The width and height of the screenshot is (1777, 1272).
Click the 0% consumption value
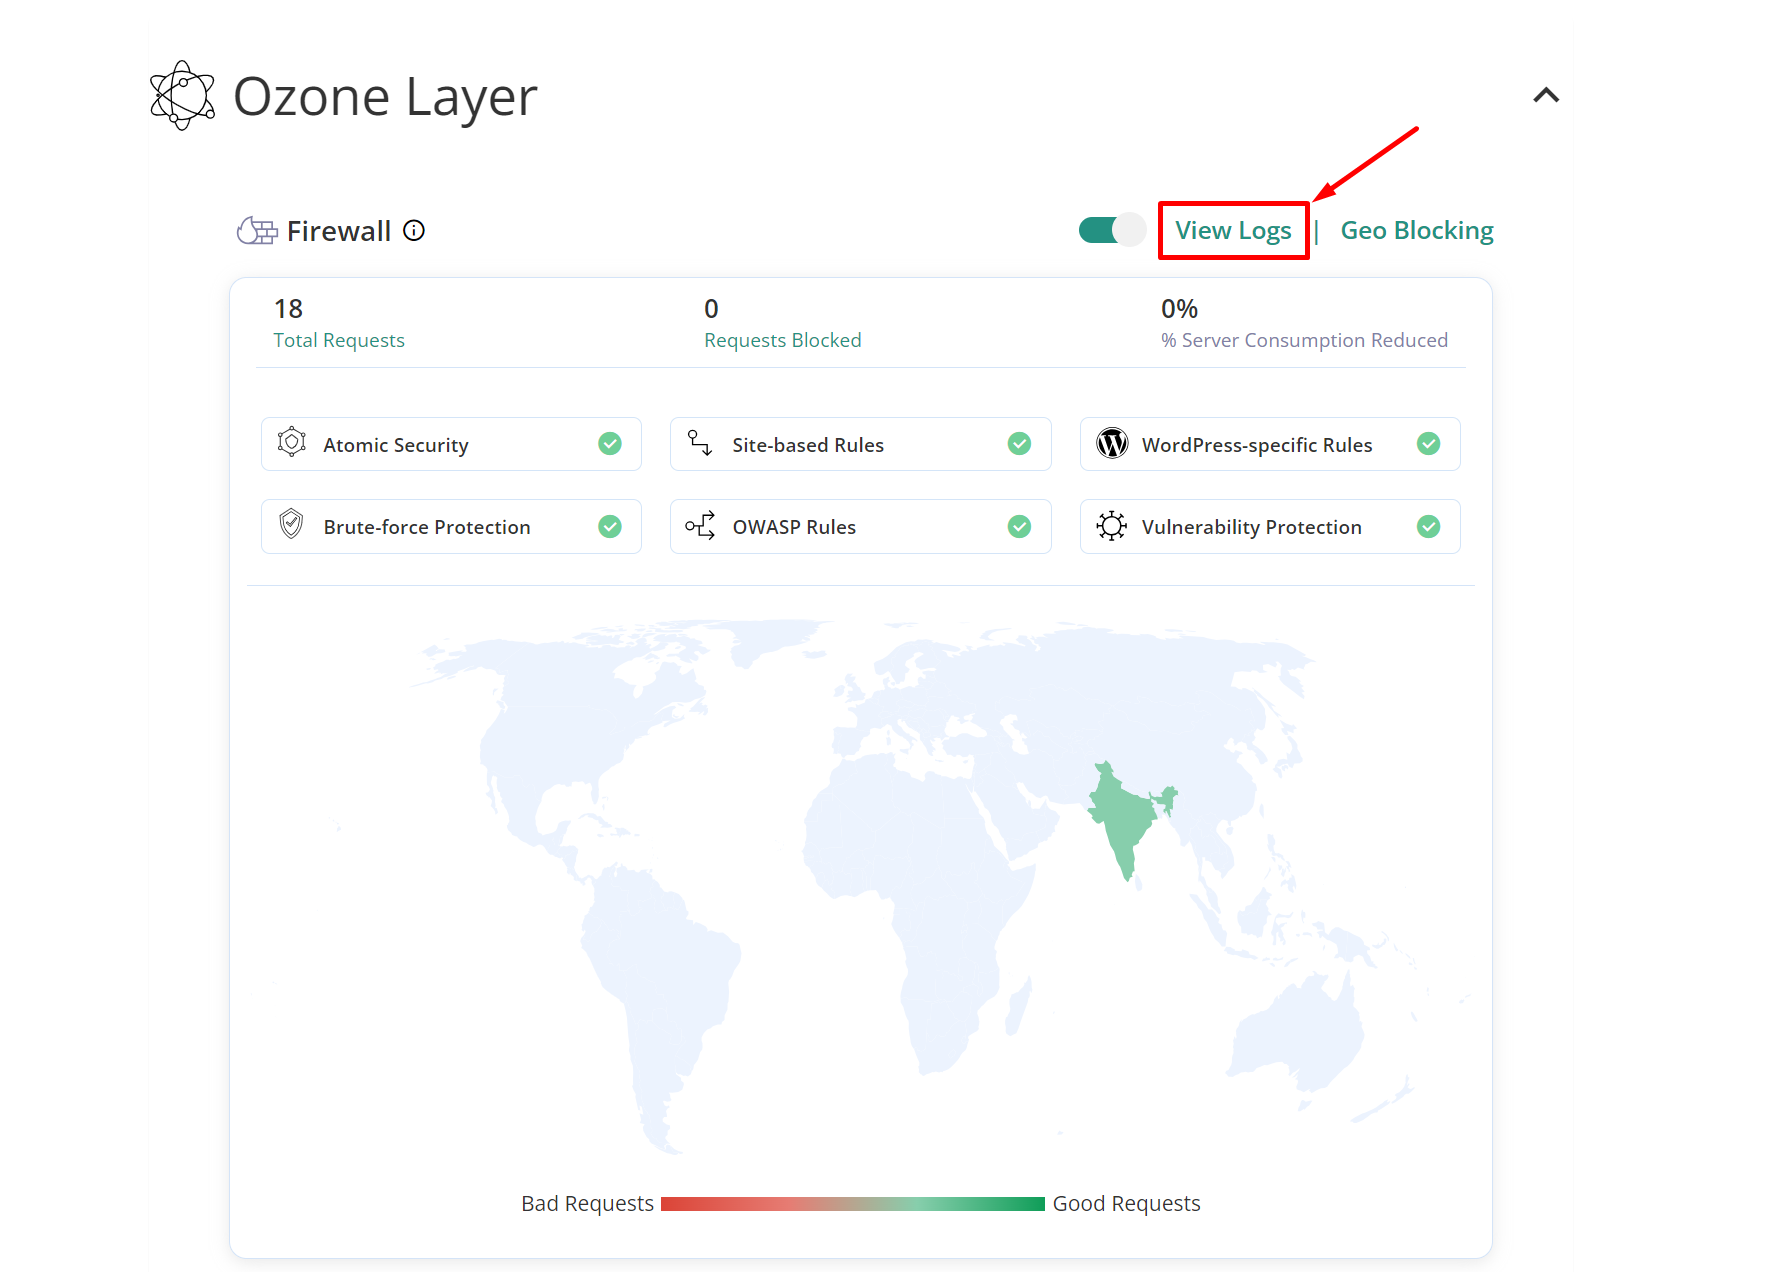point(1179,309)
